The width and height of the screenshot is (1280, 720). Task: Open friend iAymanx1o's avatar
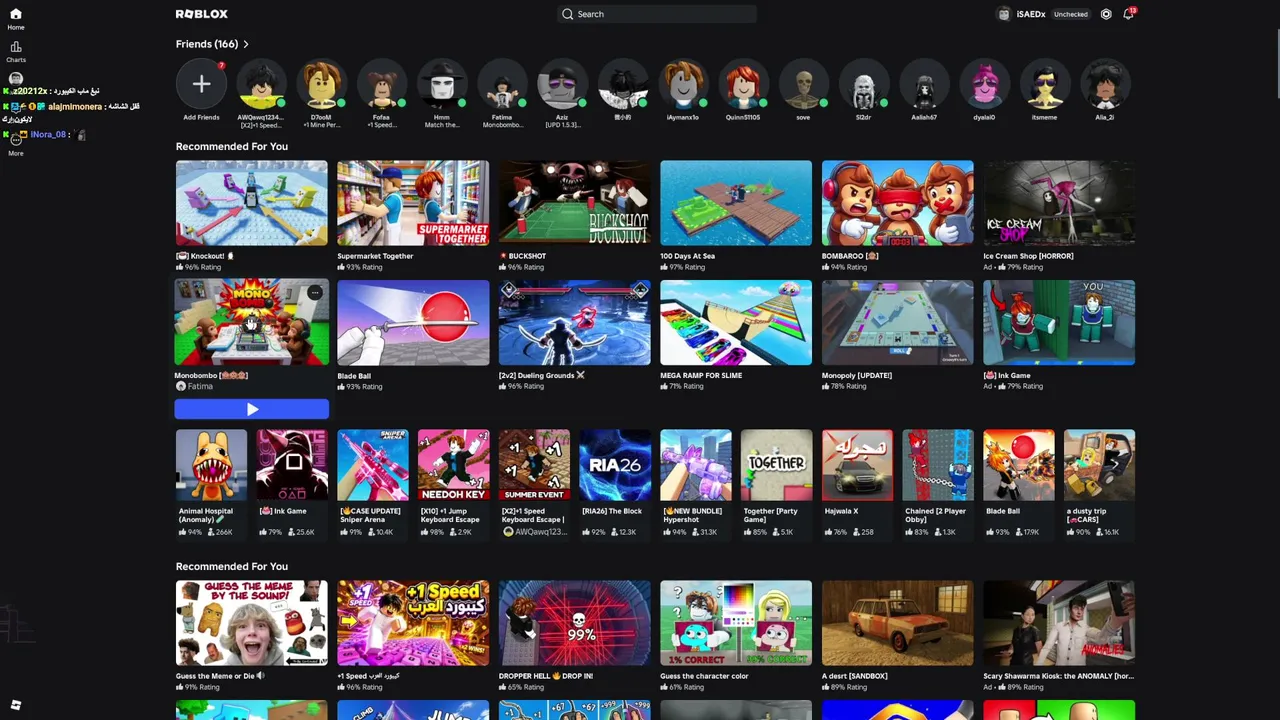click(x=683, y=85)
